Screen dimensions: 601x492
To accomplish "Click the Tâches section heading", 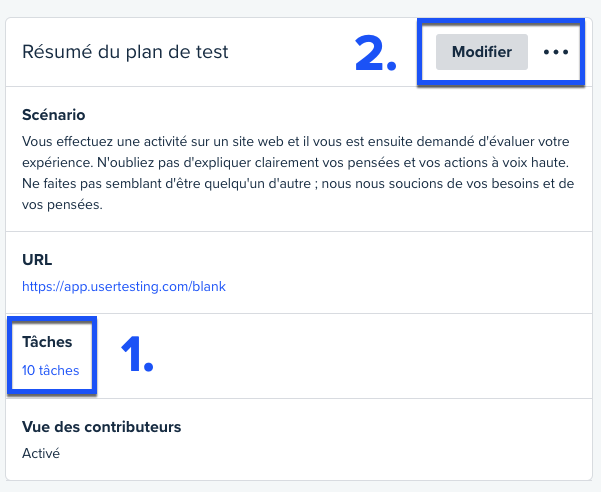I will [x=47, y=341].
